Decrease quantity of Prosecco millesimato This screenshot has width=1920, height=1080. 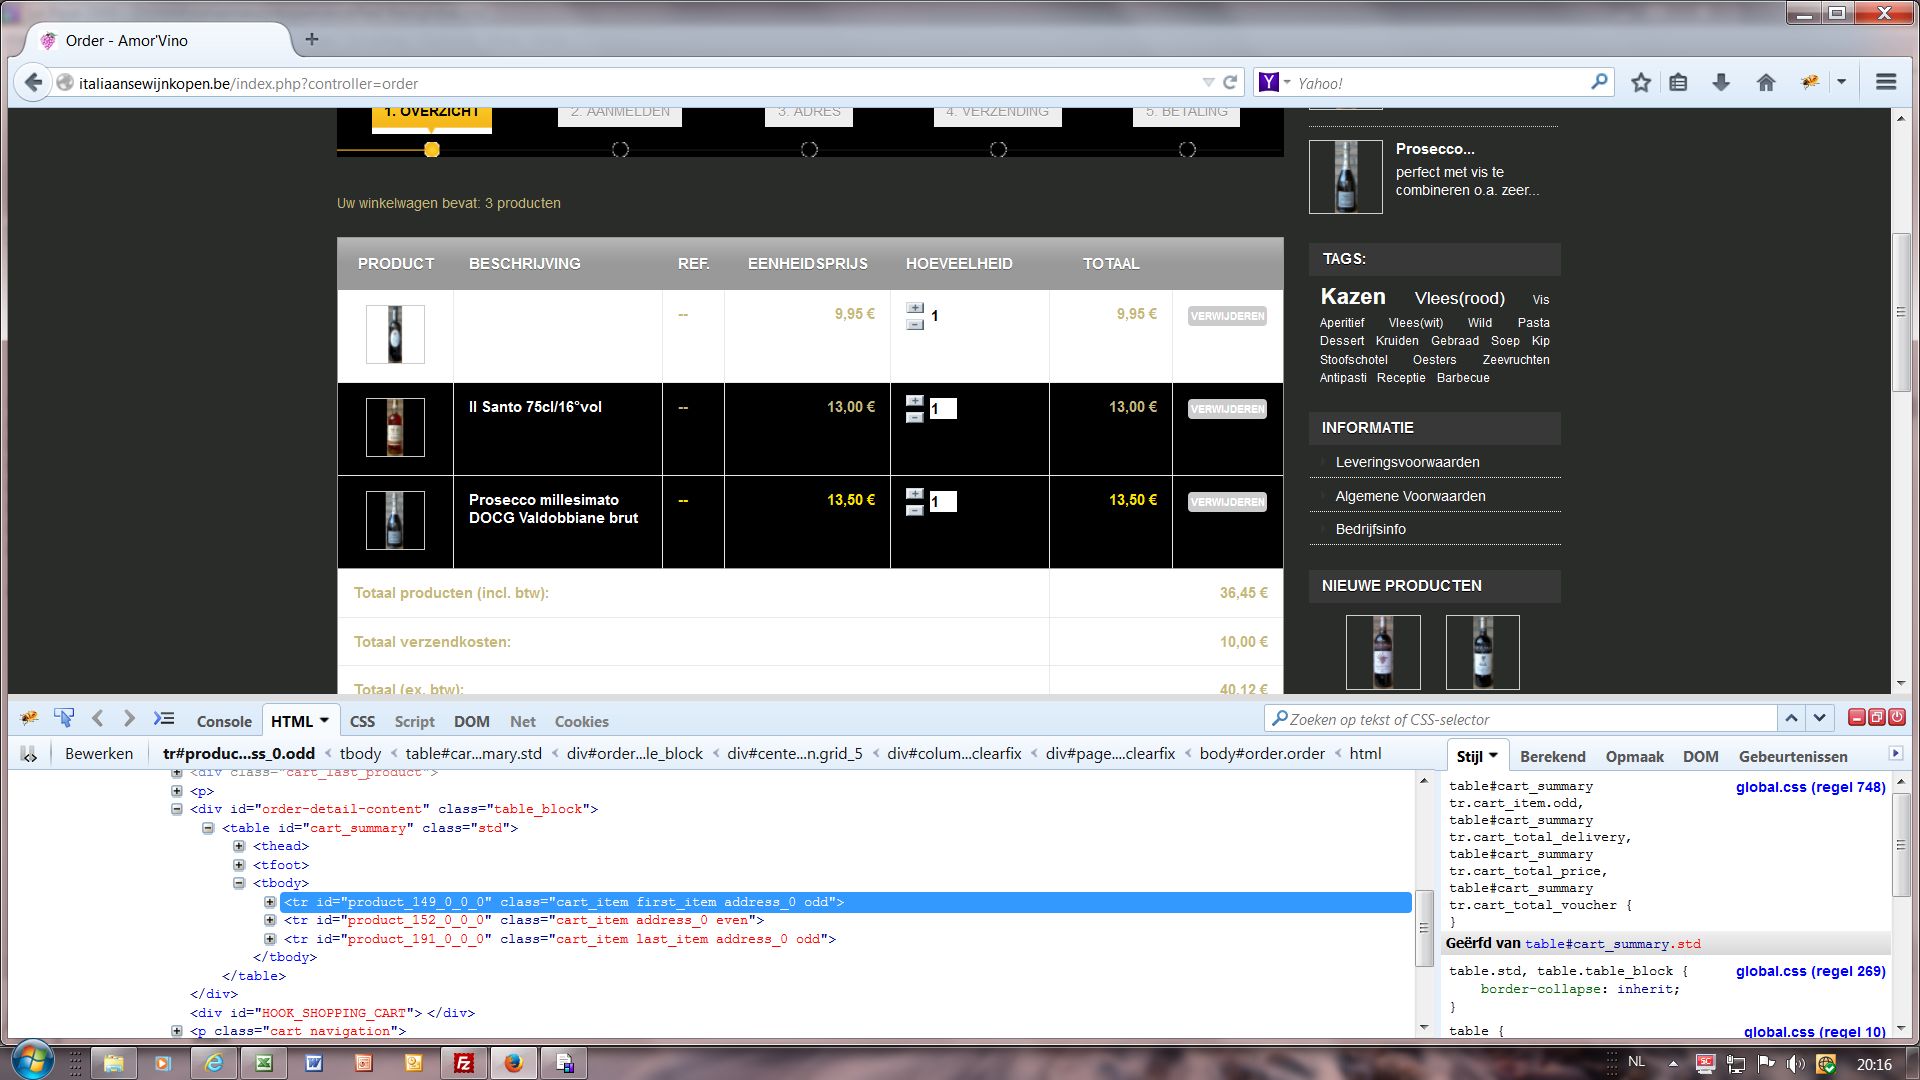point(914,510)
